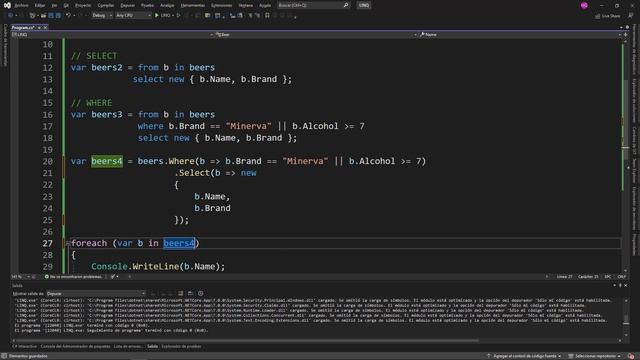Close the Program.cs tab
This screenshot has width=640, height=360.
coord(45,27)
